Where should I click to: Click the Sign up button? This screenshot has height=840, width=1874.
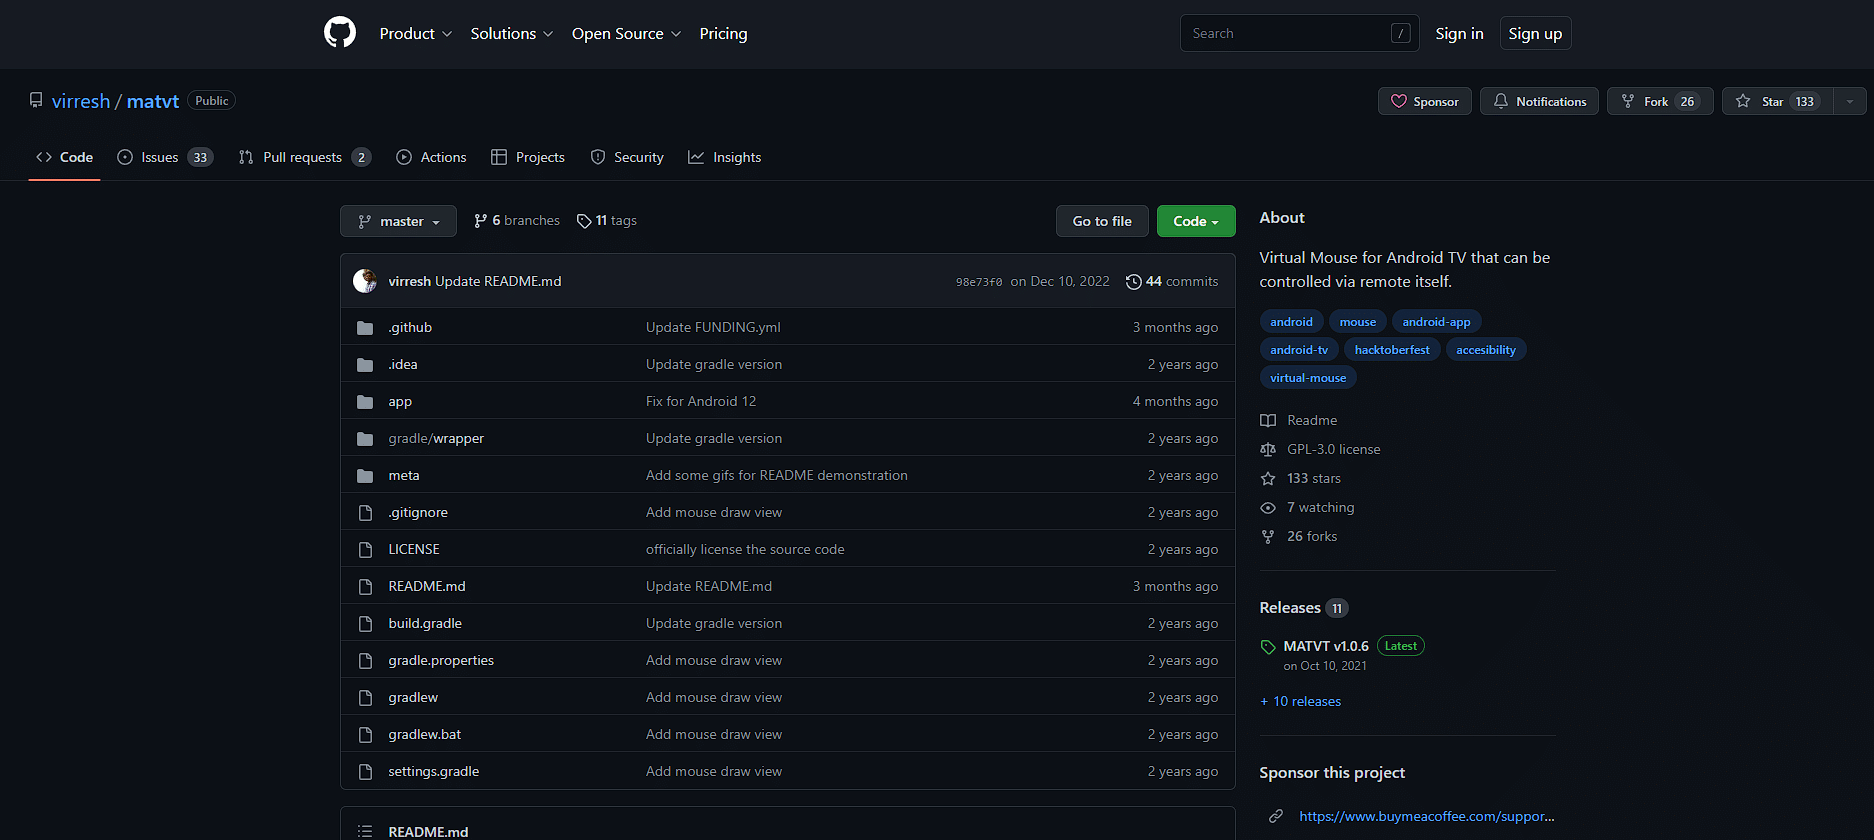(x=1535, y=34)
